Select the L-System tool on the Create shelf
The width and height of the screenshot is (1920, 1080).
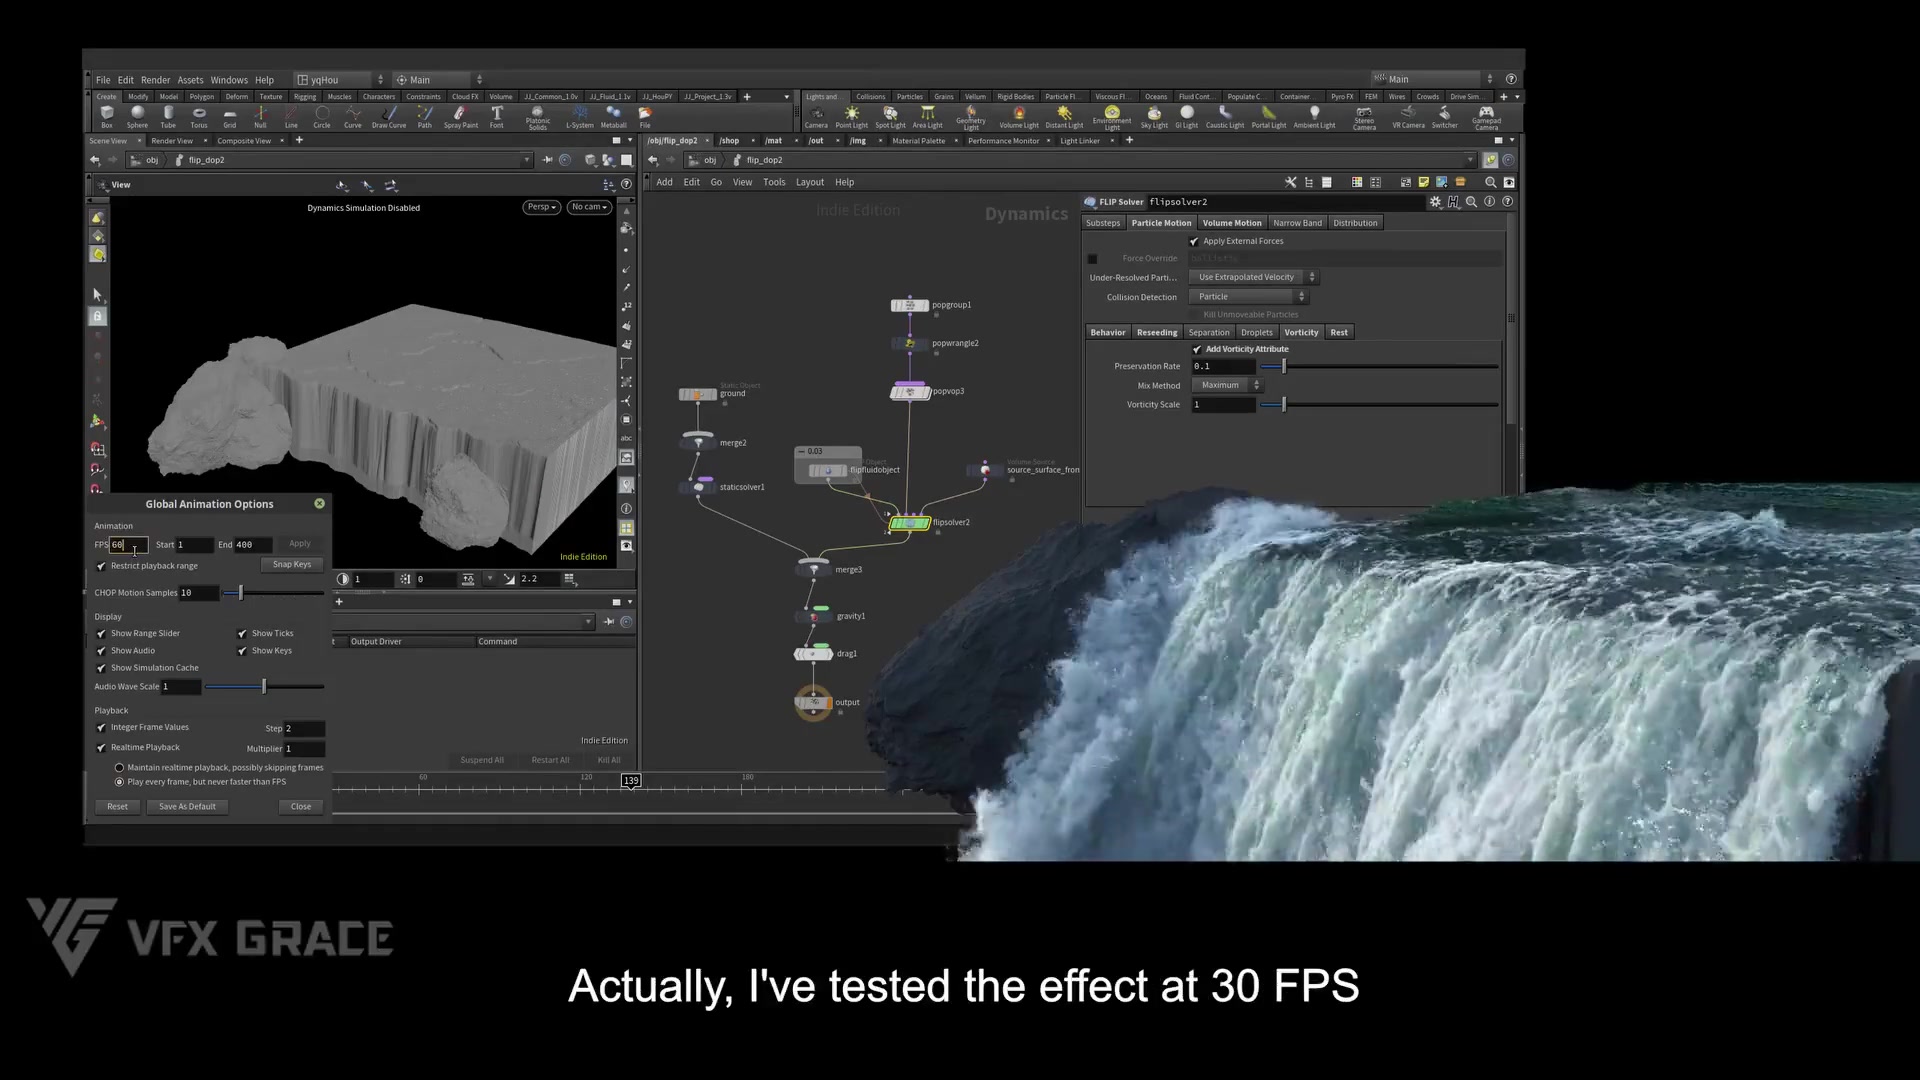coord(580,117)
